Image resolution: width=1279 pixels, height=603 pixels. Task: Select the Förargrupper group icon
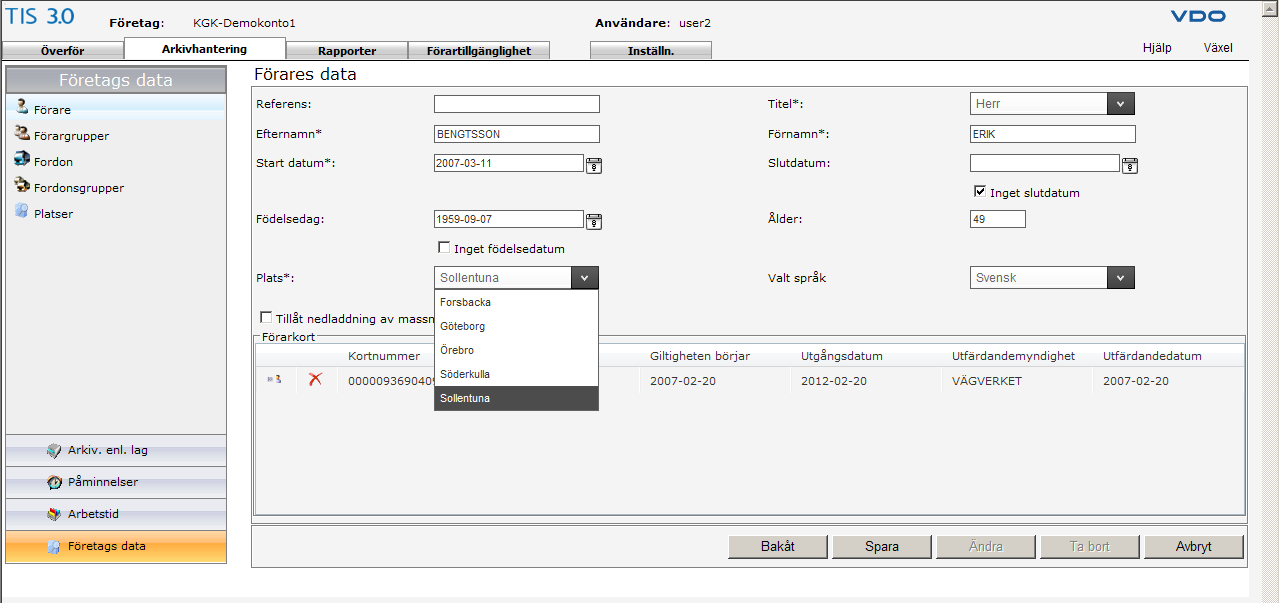click(22, 134)
